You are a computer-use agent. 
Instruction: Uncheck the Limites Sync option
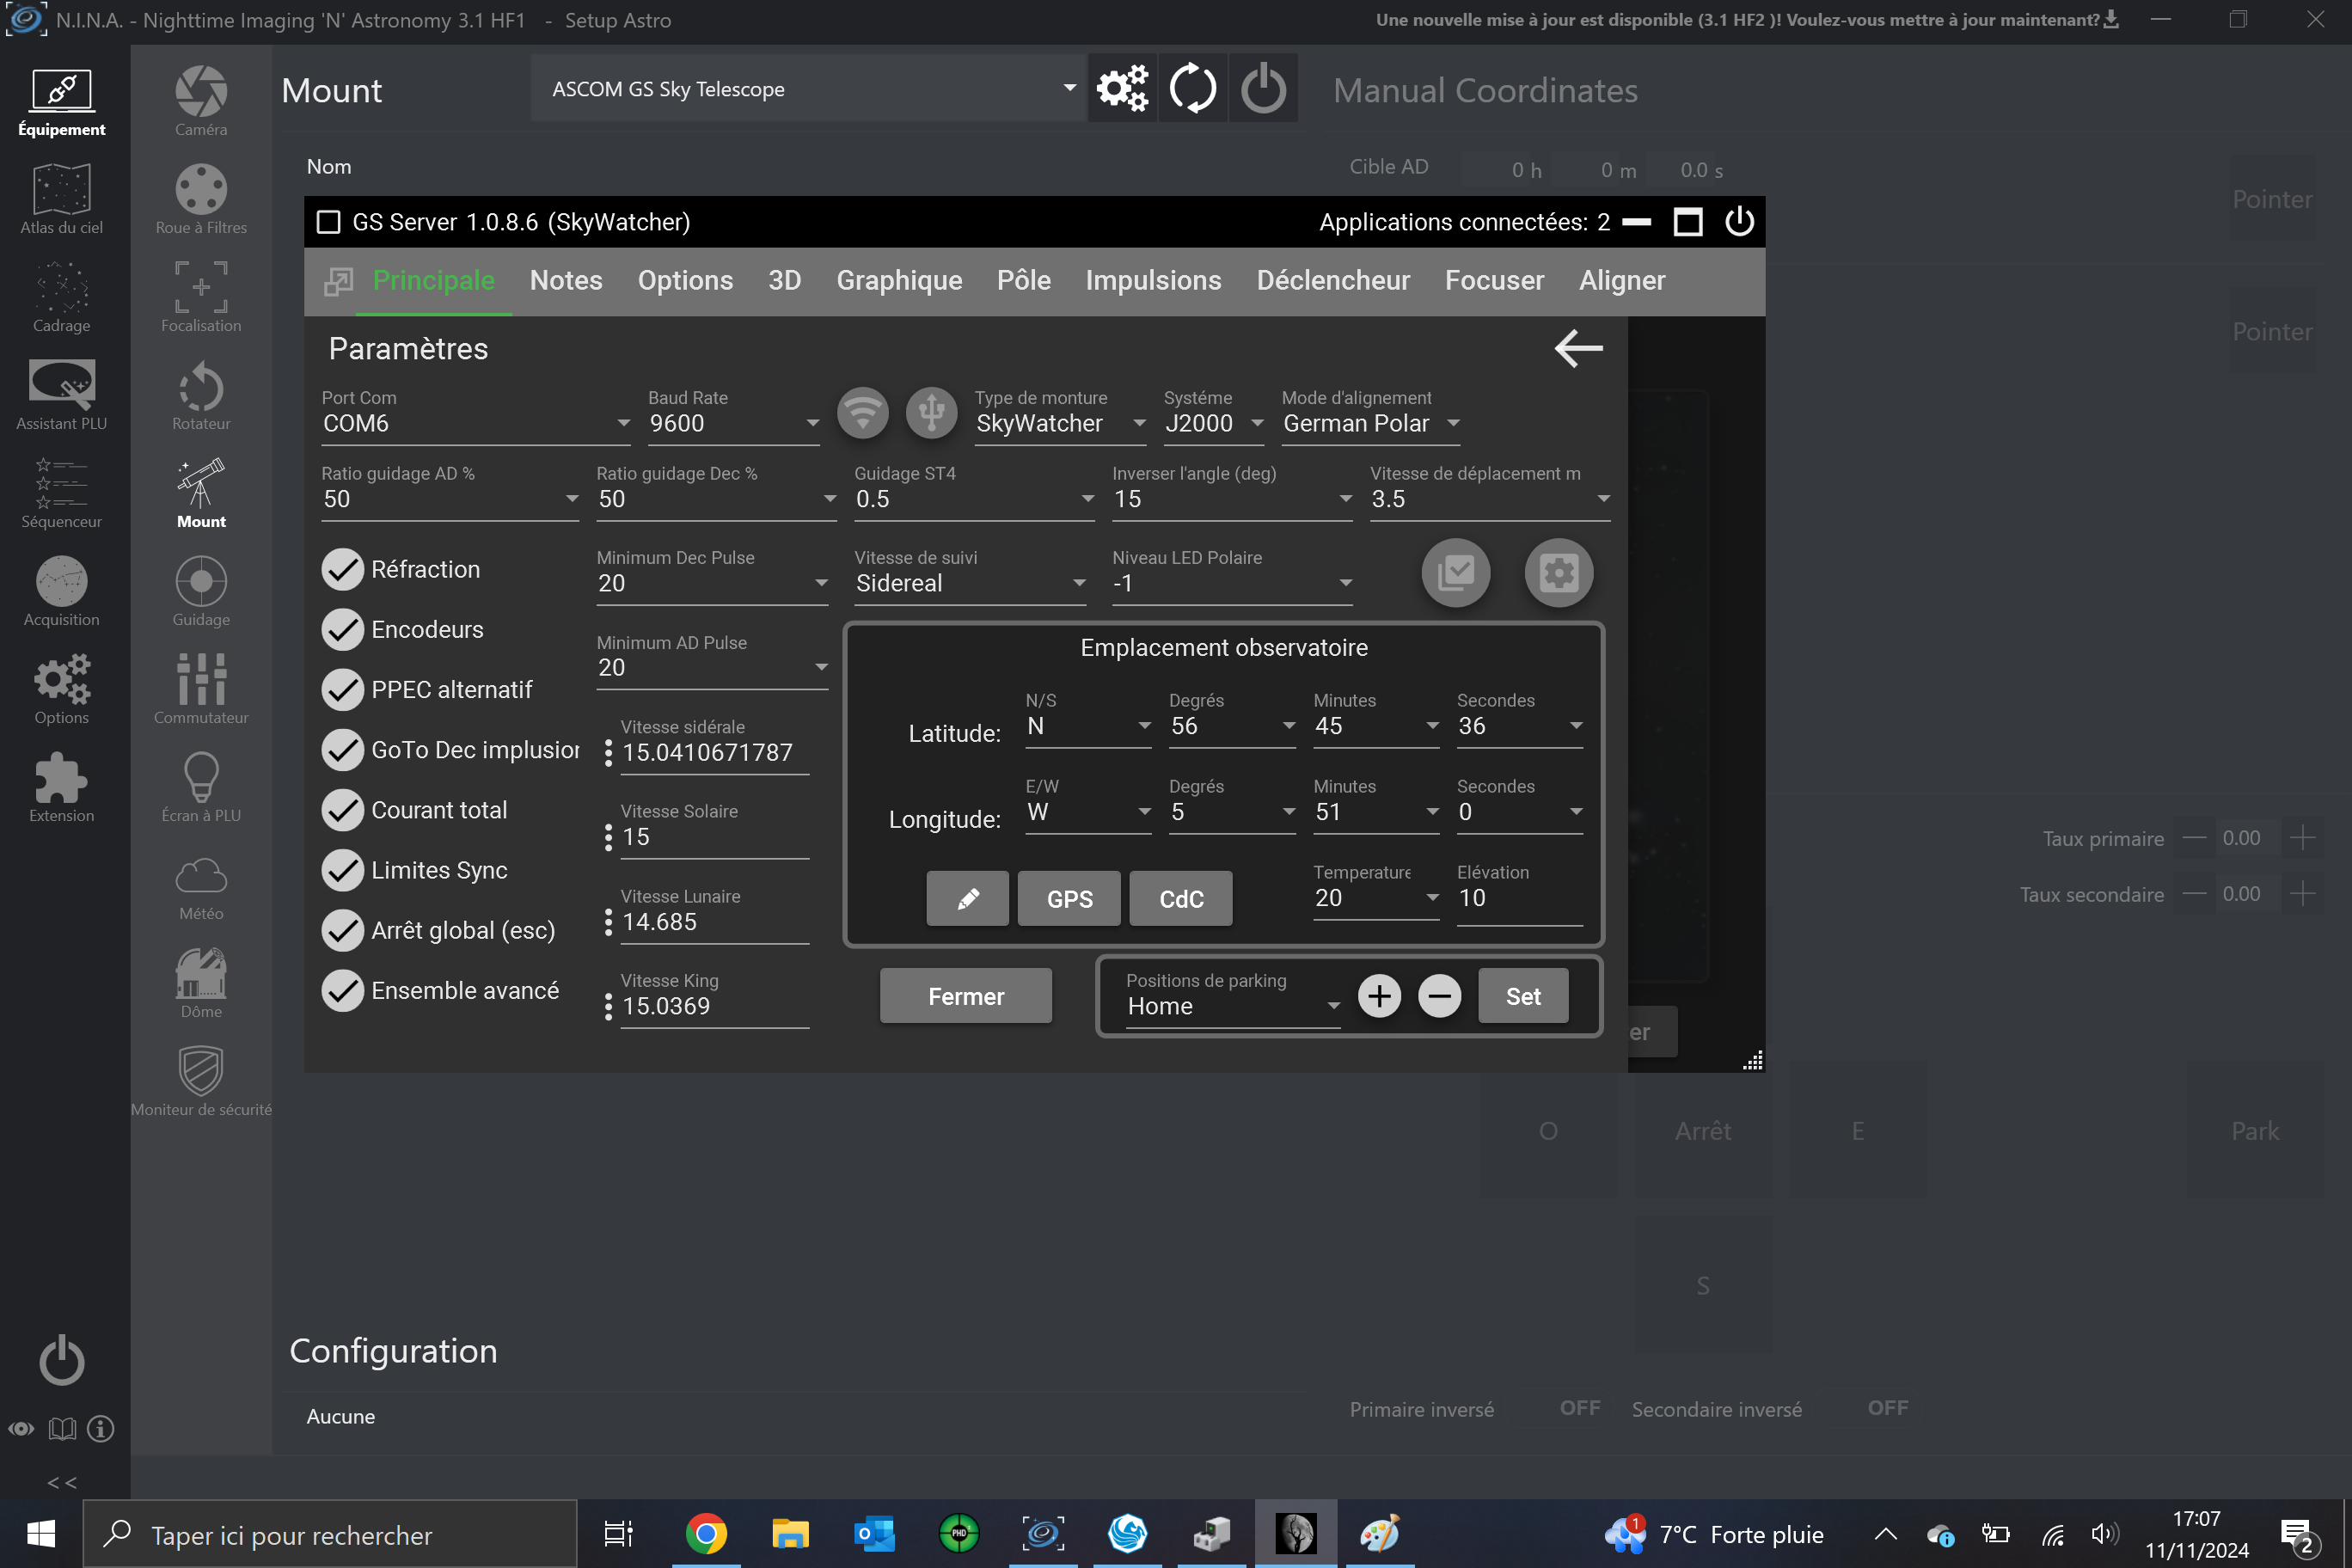[x=342, y=870]
